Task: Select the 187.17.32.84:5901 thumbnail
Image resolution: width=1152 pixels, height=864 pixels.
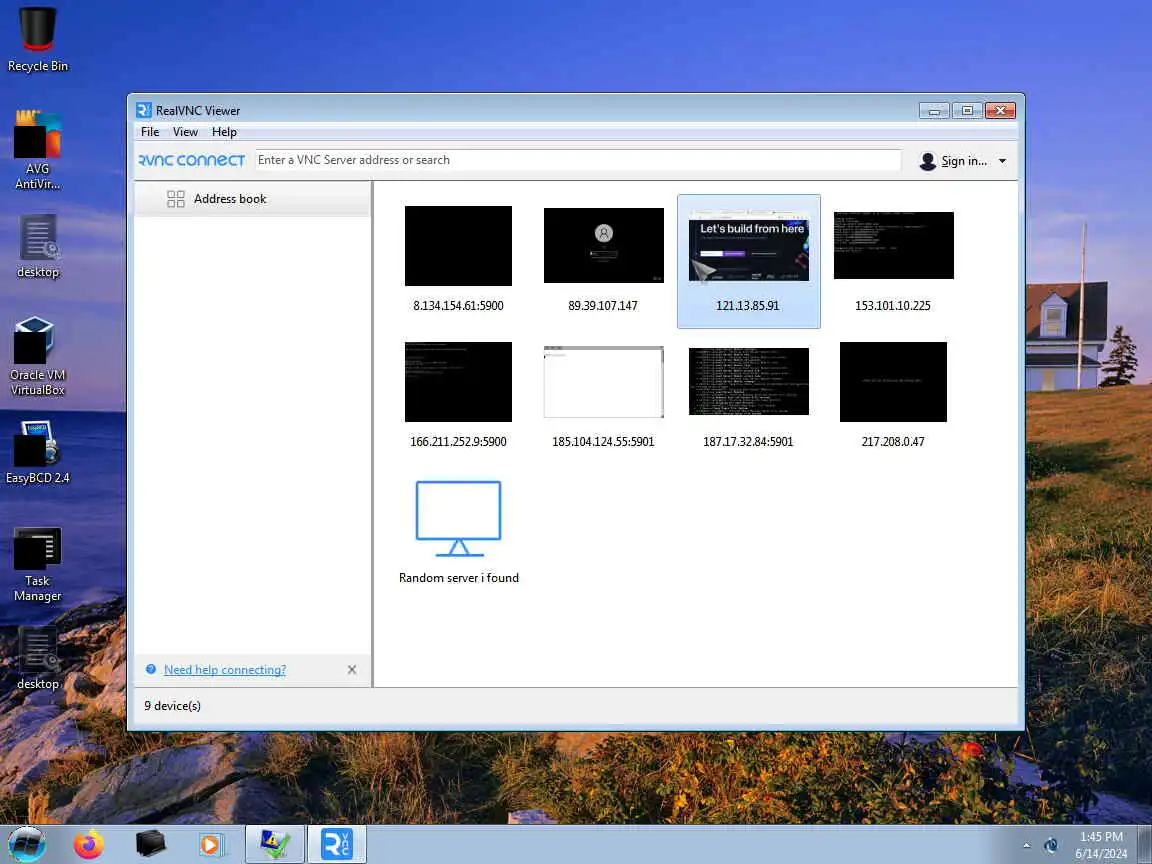Action: tap(749, 381)
